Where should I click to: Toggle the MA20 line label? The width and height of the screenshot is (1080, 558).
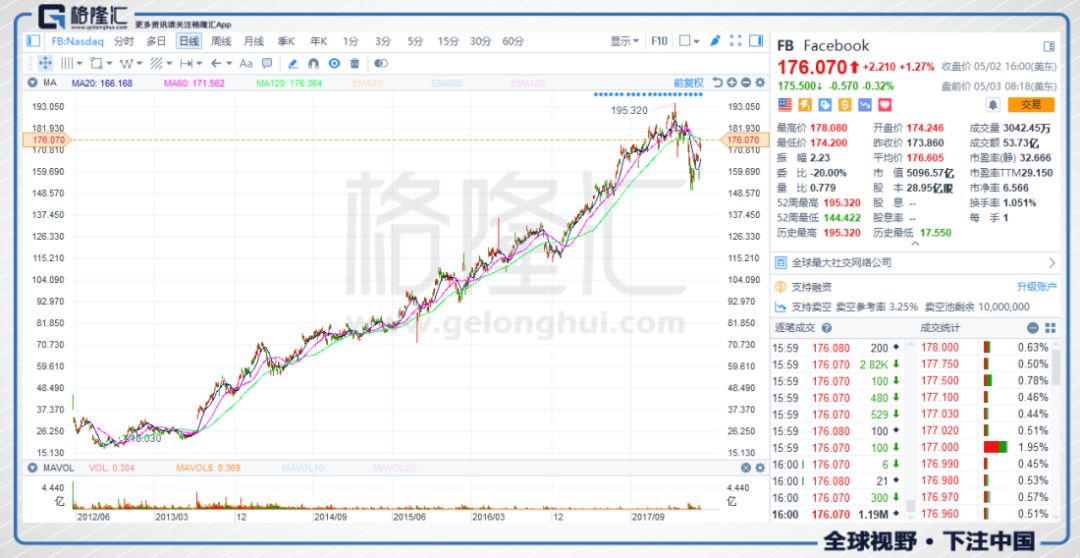tap(103, 83)
